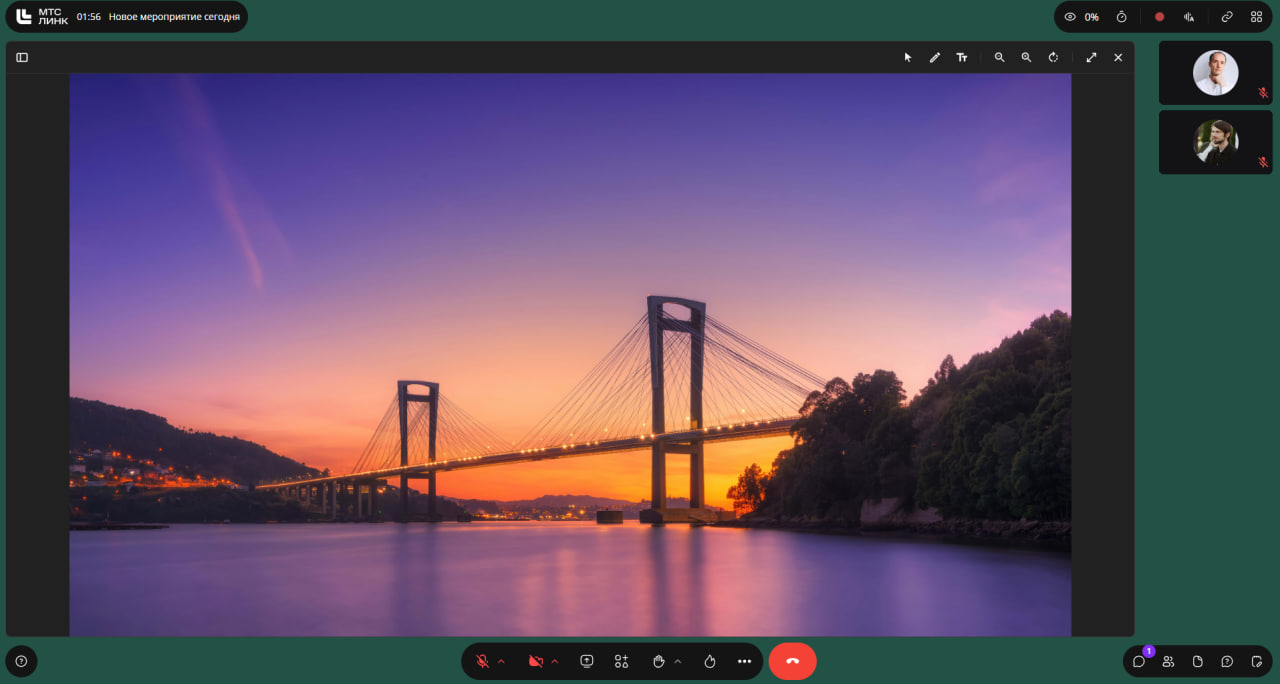This screenshot has height=684, width=1280.
Task: Expand microphone settings arrow
Action: (x=501, y=661)
